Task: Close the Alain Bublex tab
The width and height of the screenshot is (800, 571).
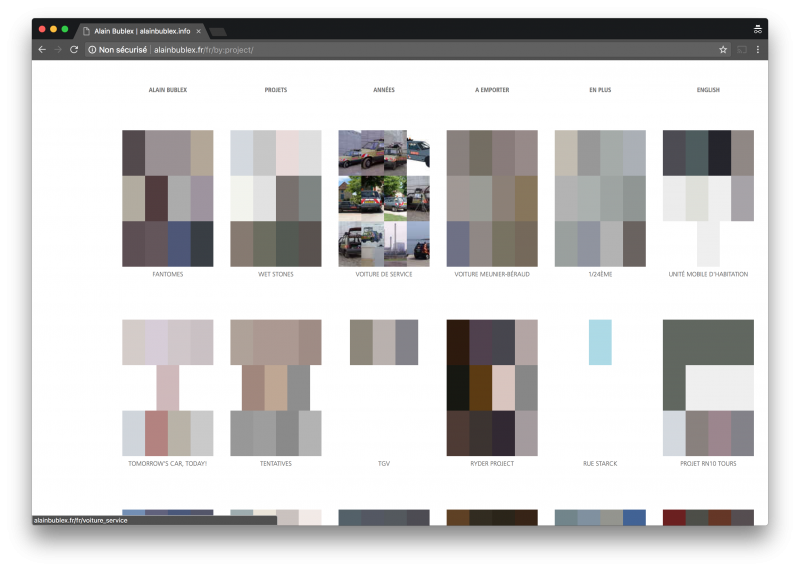Action: pyautogui.click(x=198, y=31)
